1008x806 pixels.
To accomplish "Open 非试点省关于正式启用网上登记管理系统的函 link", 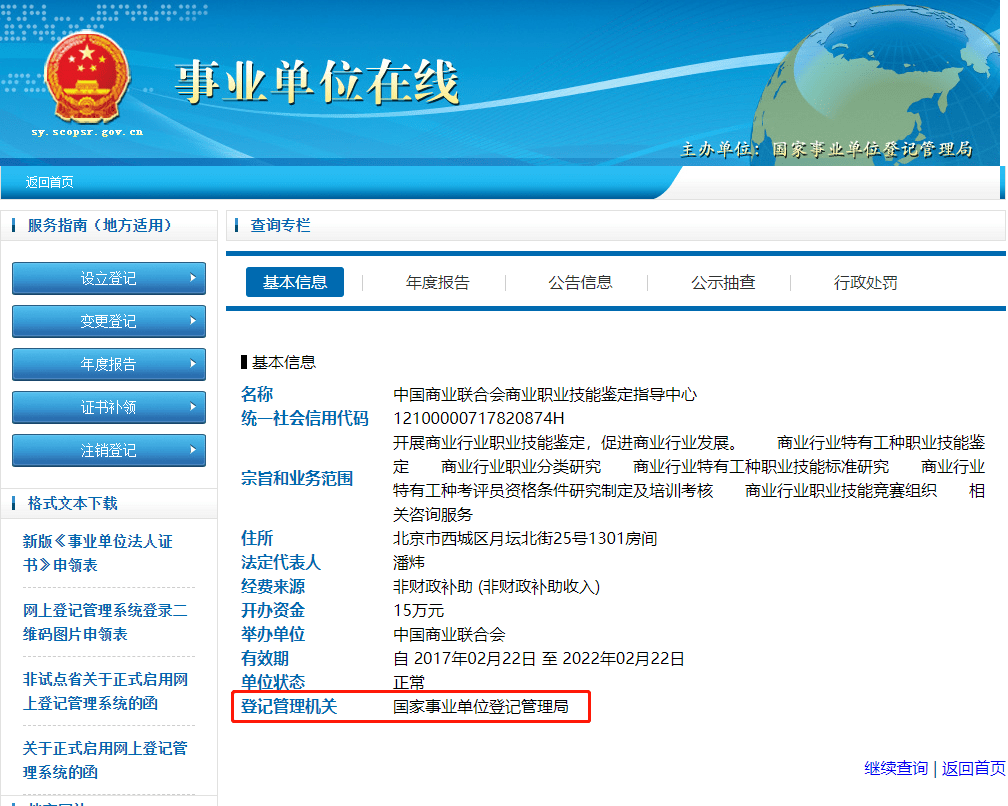I will (x=105, y=691).
